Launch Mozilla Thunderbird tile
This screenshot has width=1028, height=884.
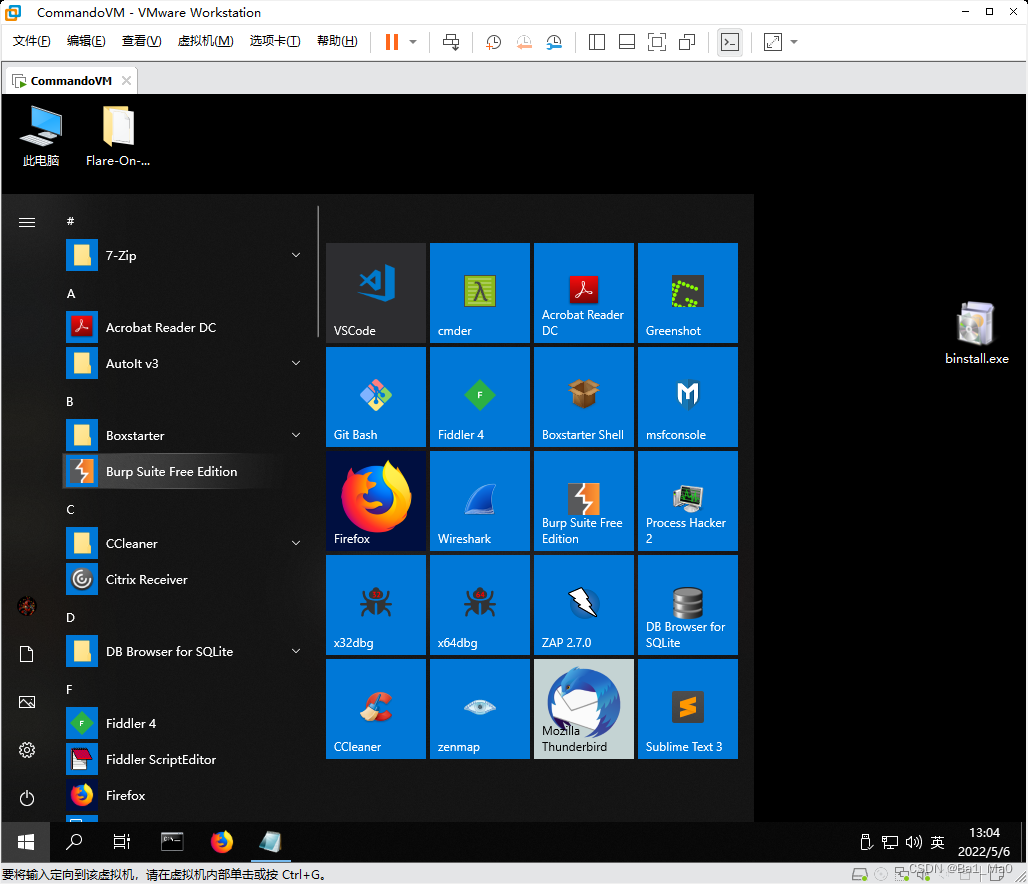point(583,709)
